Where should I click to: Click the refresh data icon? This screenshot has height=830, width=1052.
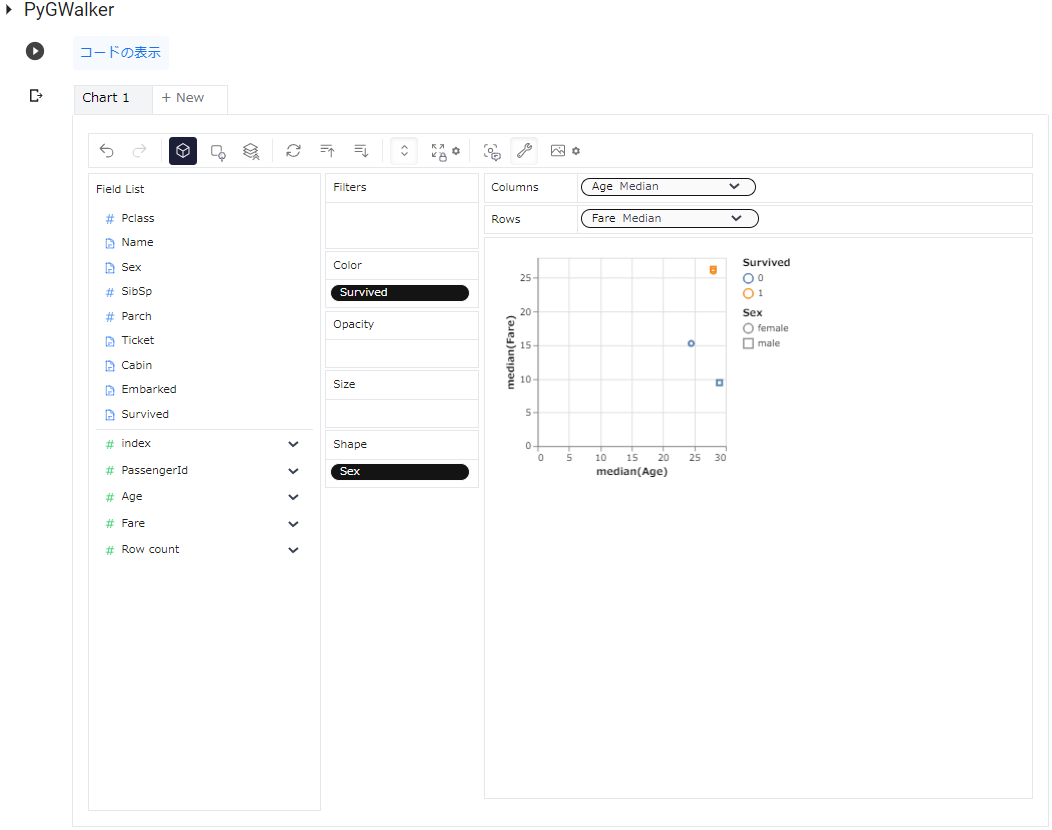(293, 150)
